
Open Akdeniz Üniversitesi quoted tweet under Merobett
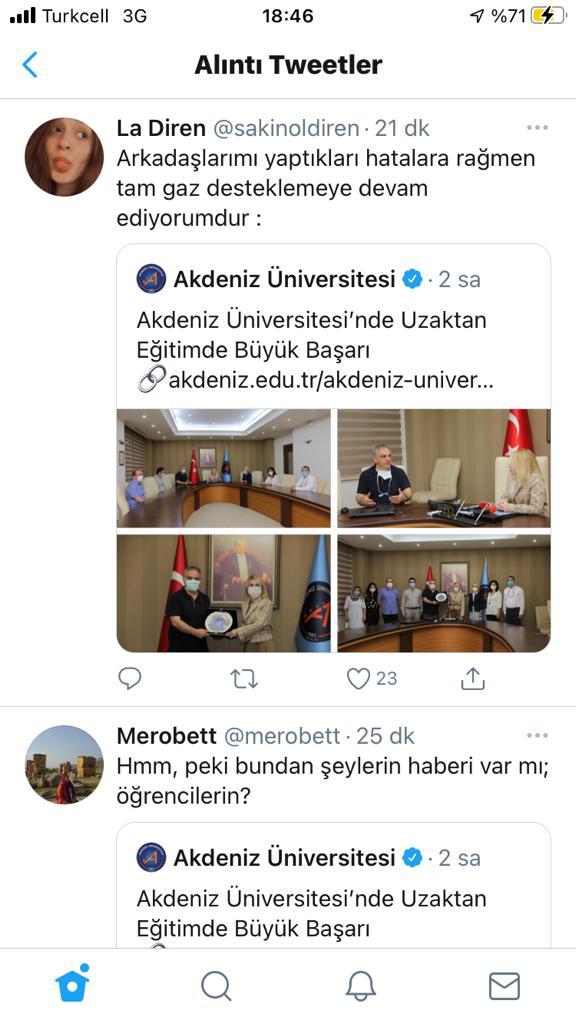click(x=334, y=885)
